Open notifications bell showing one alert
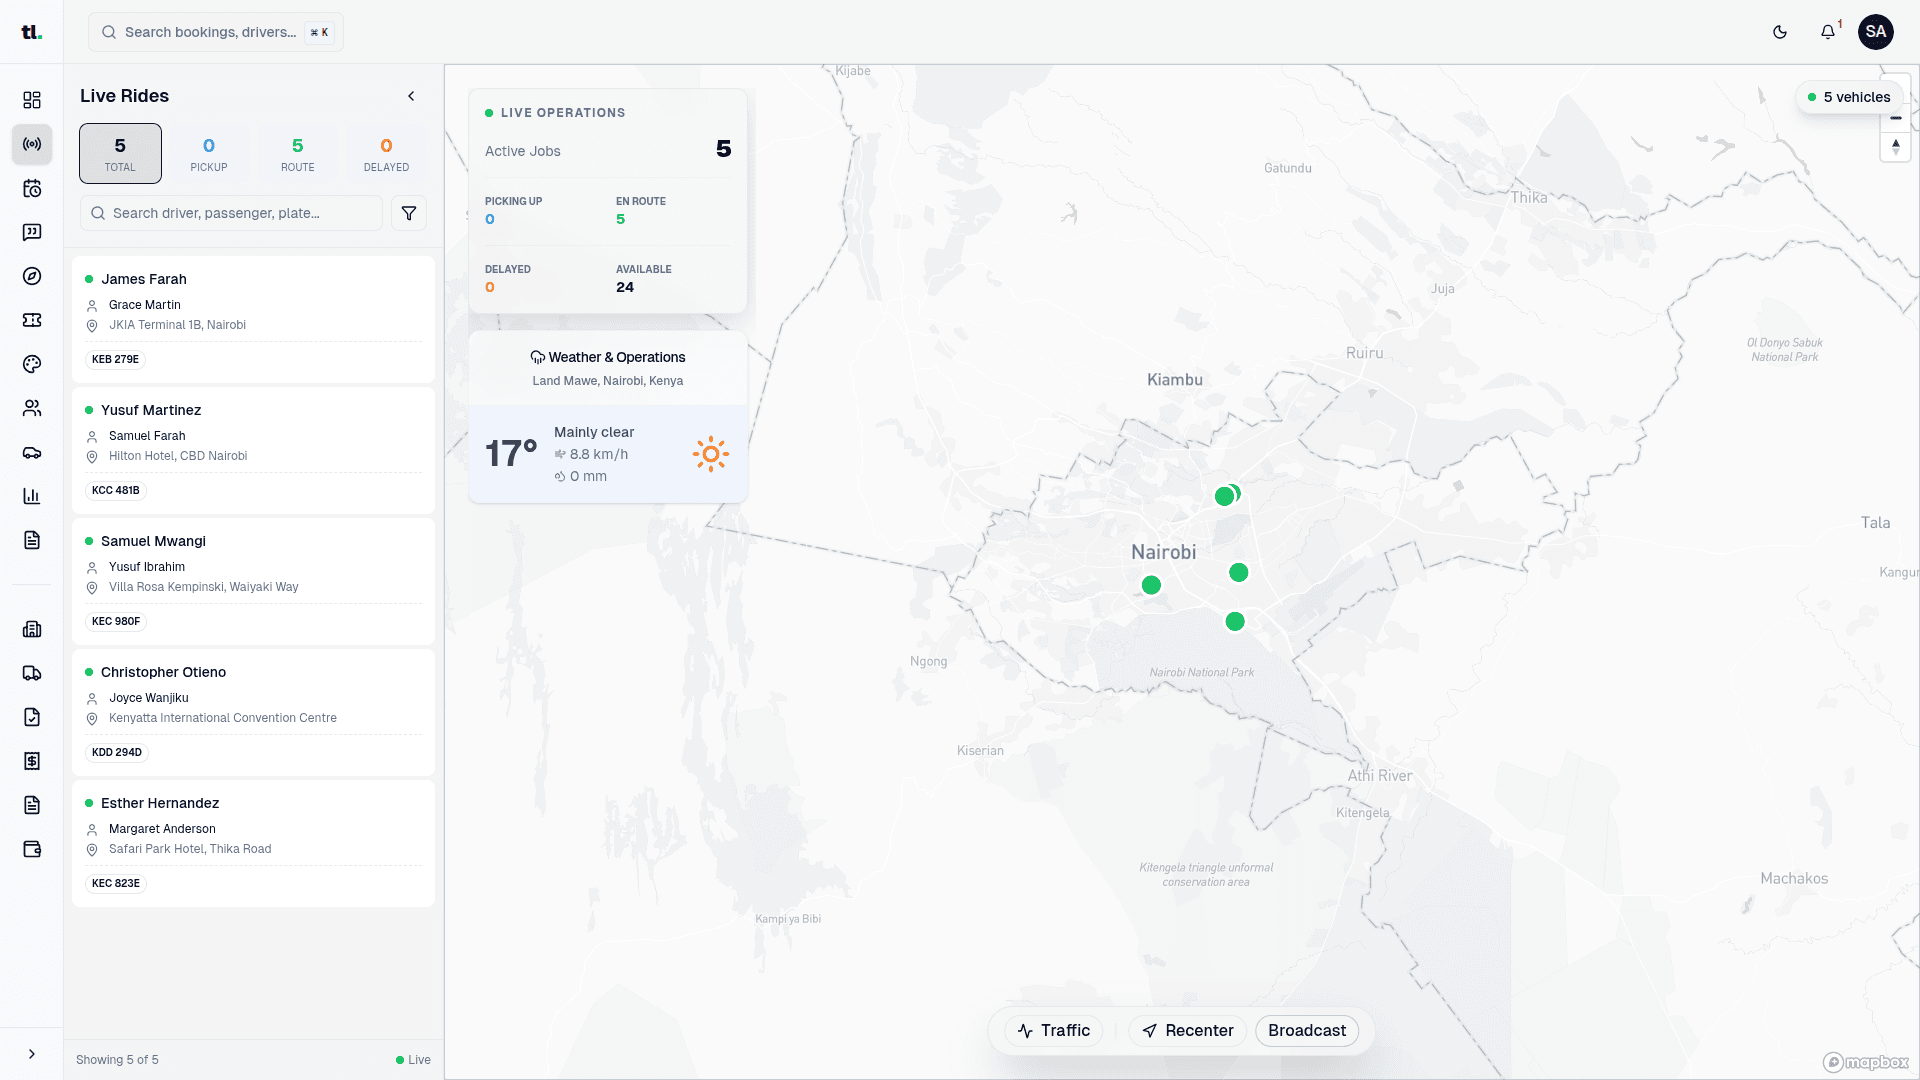Viewport: 1920px width, 1080px height. [x=1827, y=31]
